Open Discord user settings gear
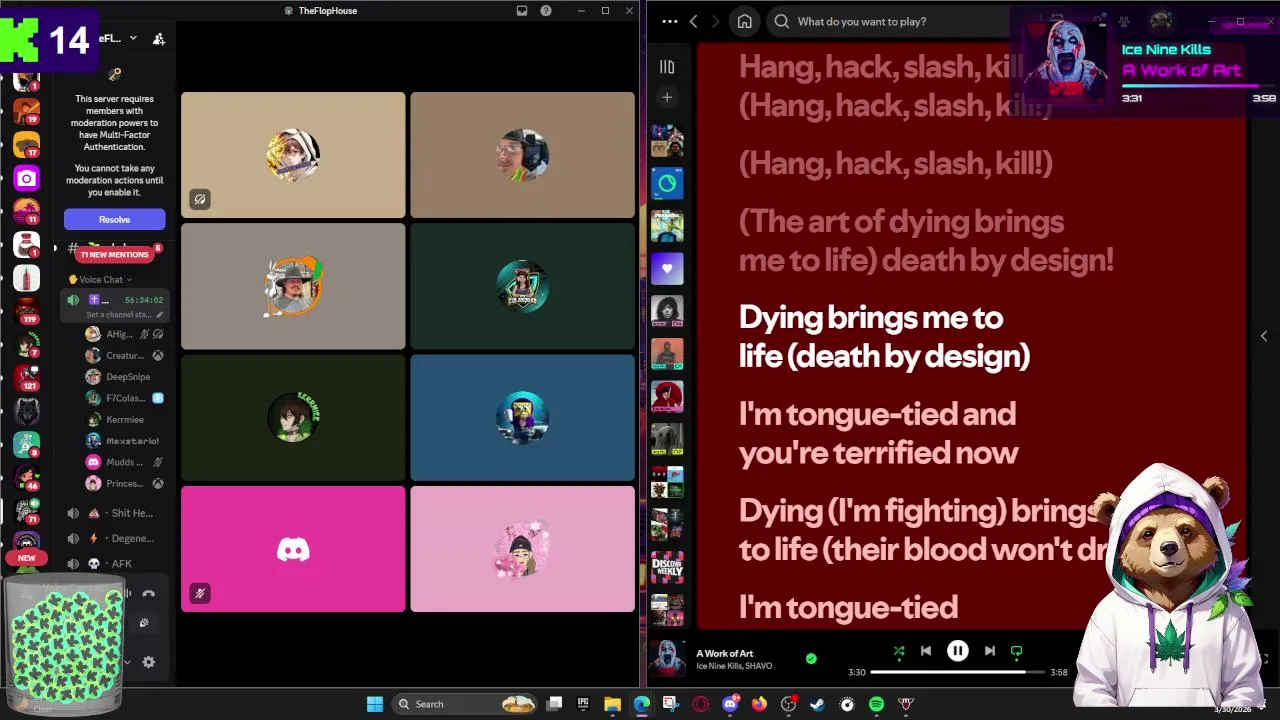 click(x=148, y=662)
